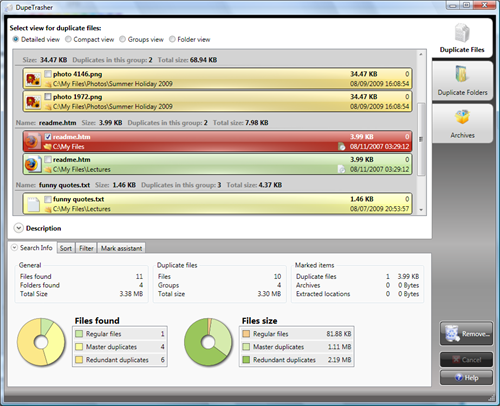Image resolution: width=500 pixels, height=406 pixels.
Task: Collapse the Search Info panel arrow
Action: 14,248
